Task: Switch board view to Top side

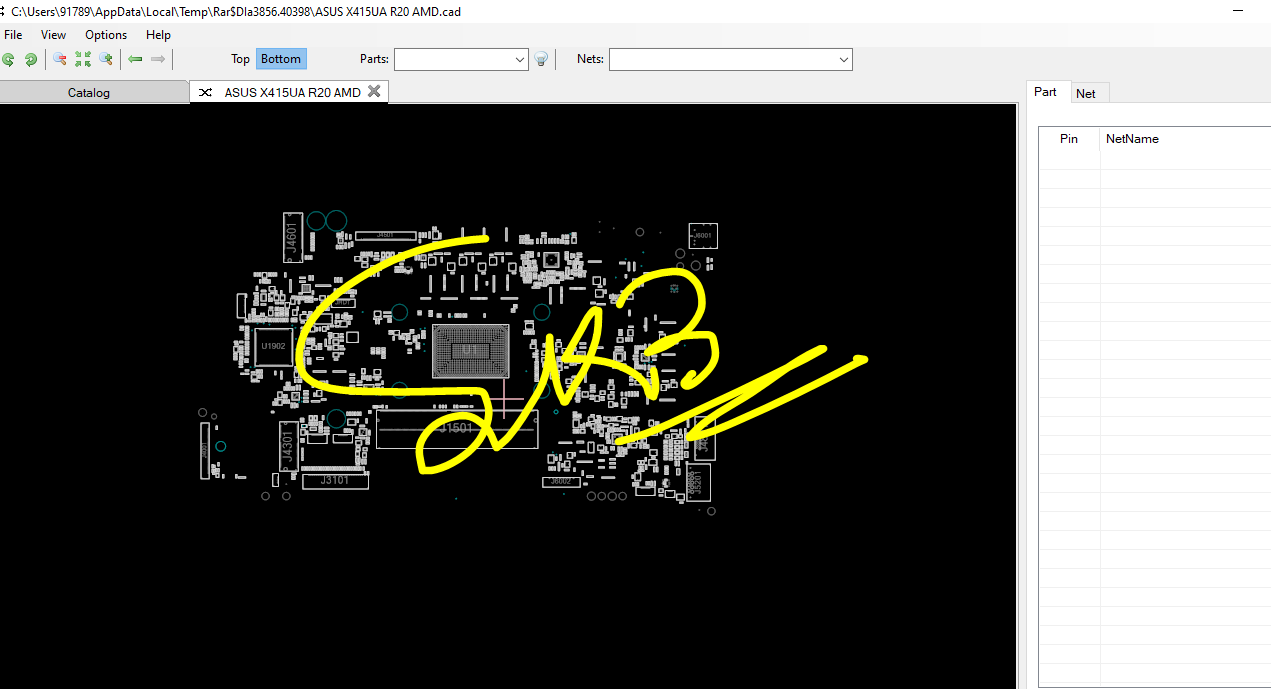Action: click(x=240, y=59)
